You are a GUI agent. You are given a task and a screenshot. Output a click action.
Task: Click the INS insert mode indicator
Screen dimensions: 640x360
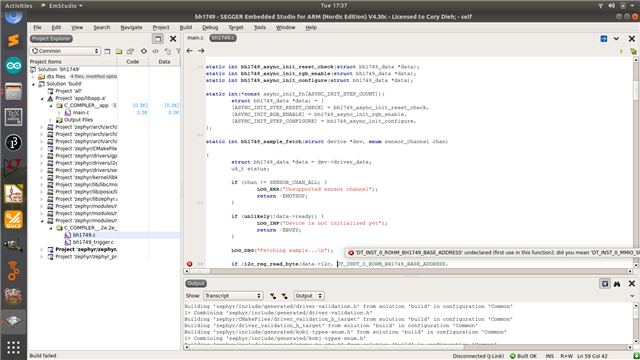coord(550,356)
